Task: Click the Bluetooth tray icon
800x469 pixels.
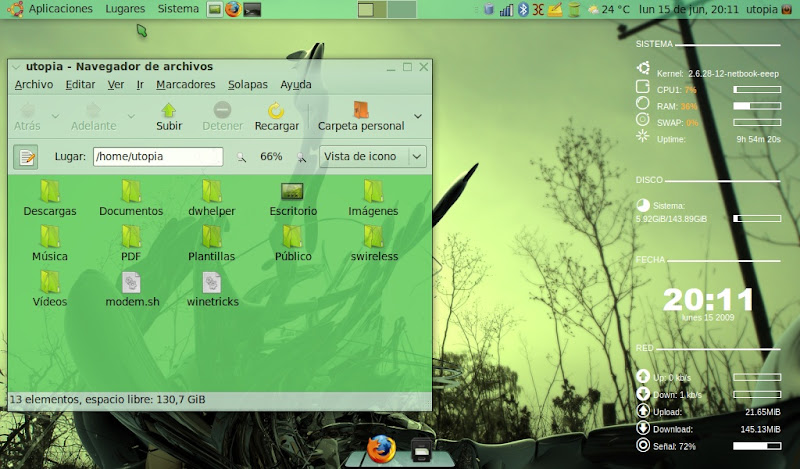Action: click(522, 9)
